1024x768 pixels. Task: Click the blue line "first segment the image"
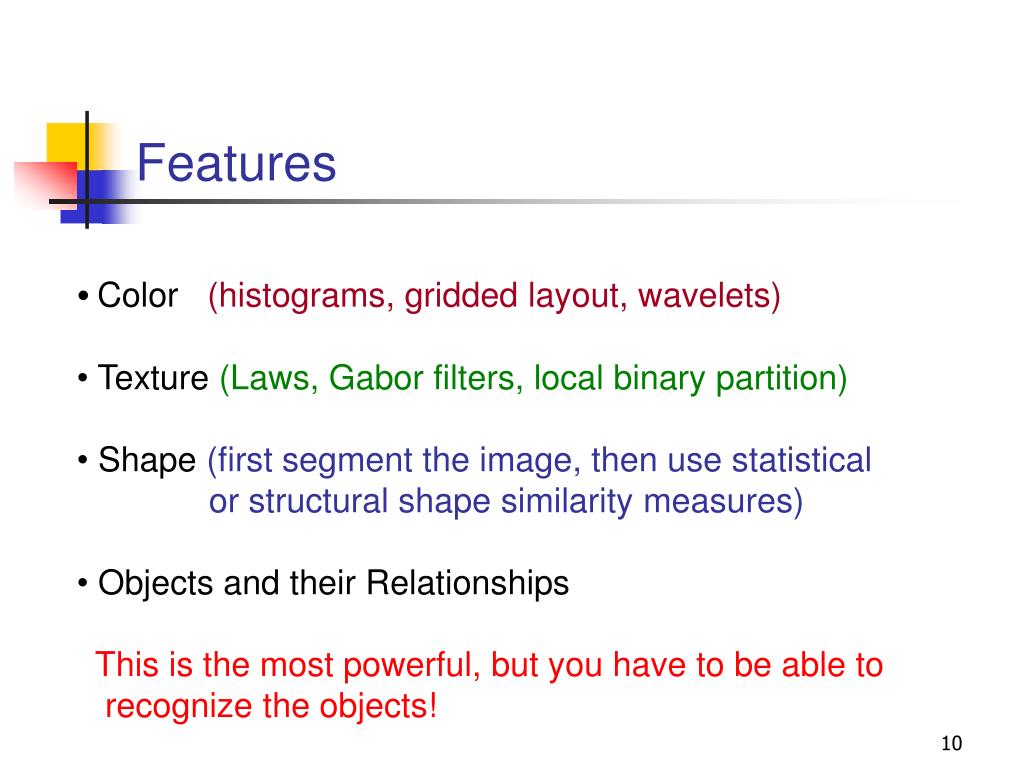click(x=540, y=461)
